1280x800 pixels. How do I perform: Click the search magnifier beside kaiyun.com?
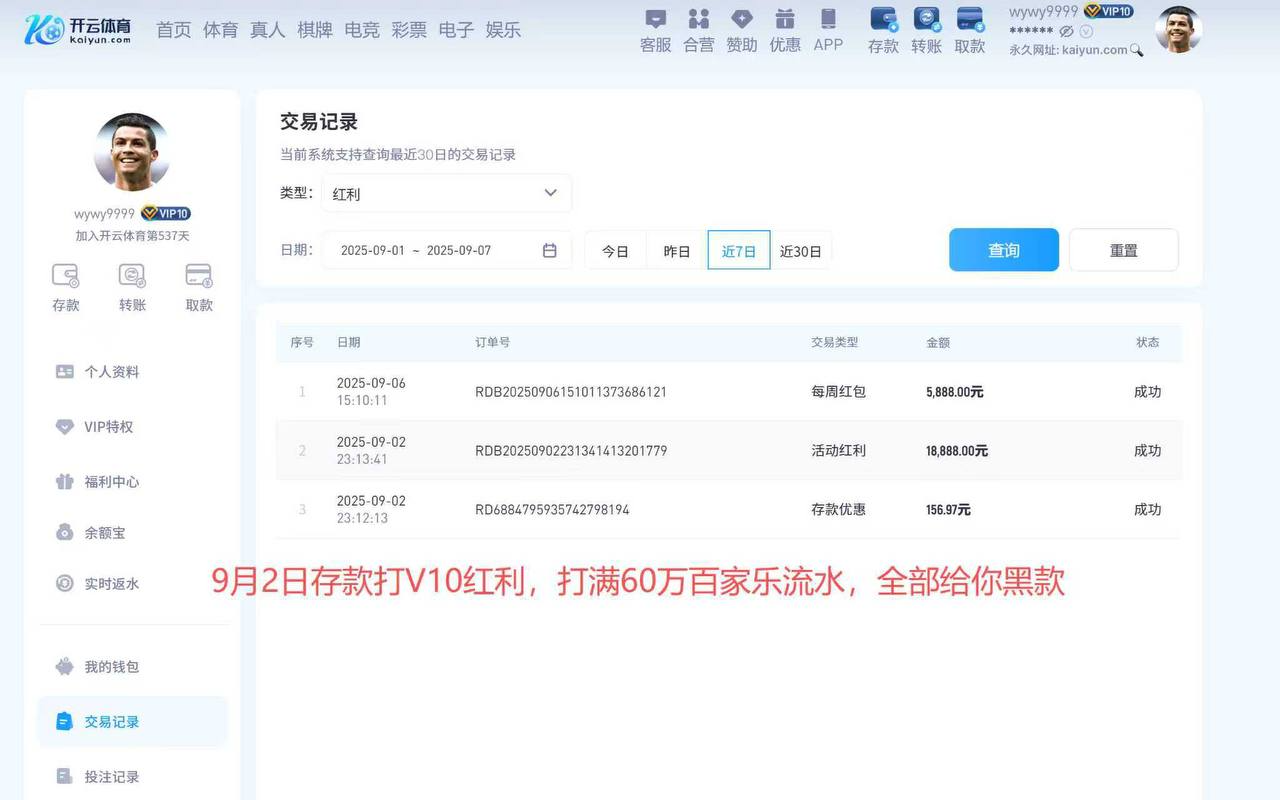click(x=1135, y=47)
